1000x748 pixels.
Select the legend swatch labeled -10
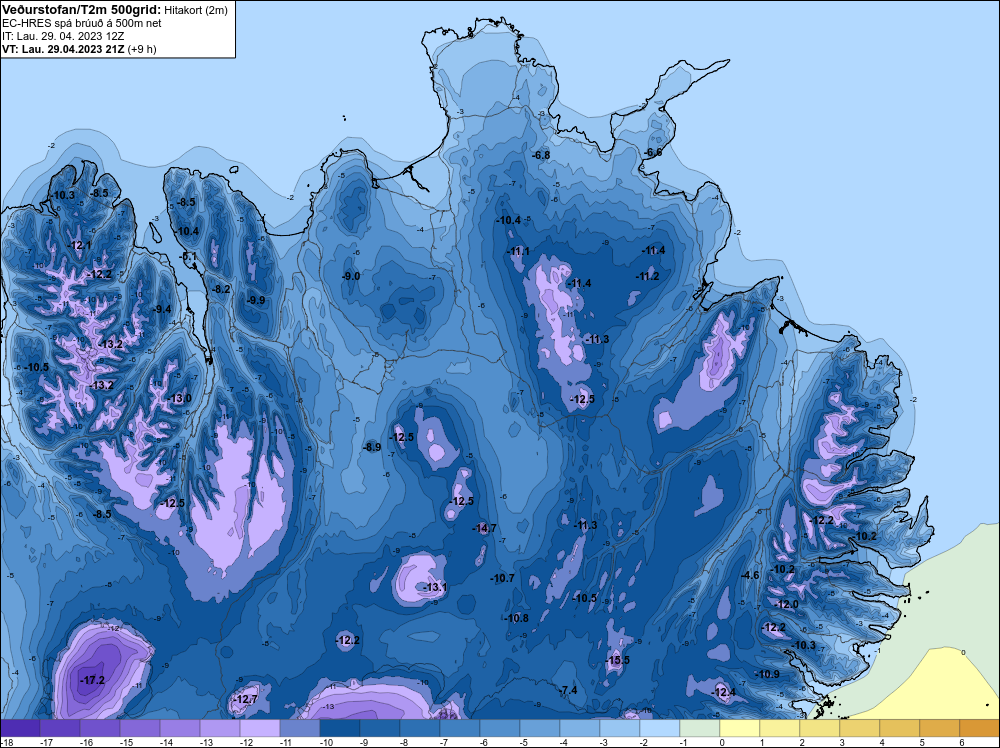pos(340,728)
